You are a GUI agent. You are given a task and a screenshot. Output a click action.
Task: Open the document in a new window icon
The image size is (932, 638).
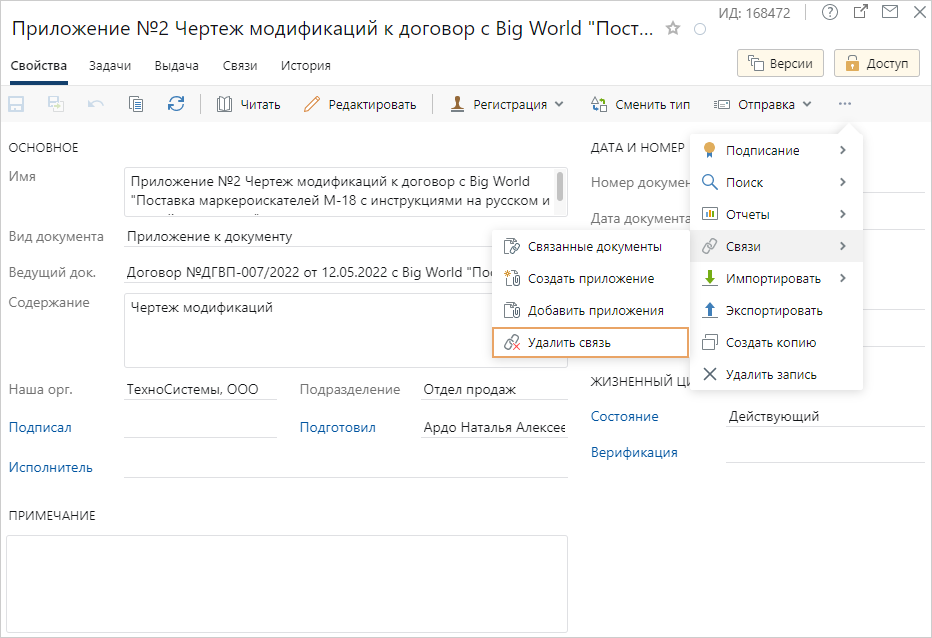point(860,13)
